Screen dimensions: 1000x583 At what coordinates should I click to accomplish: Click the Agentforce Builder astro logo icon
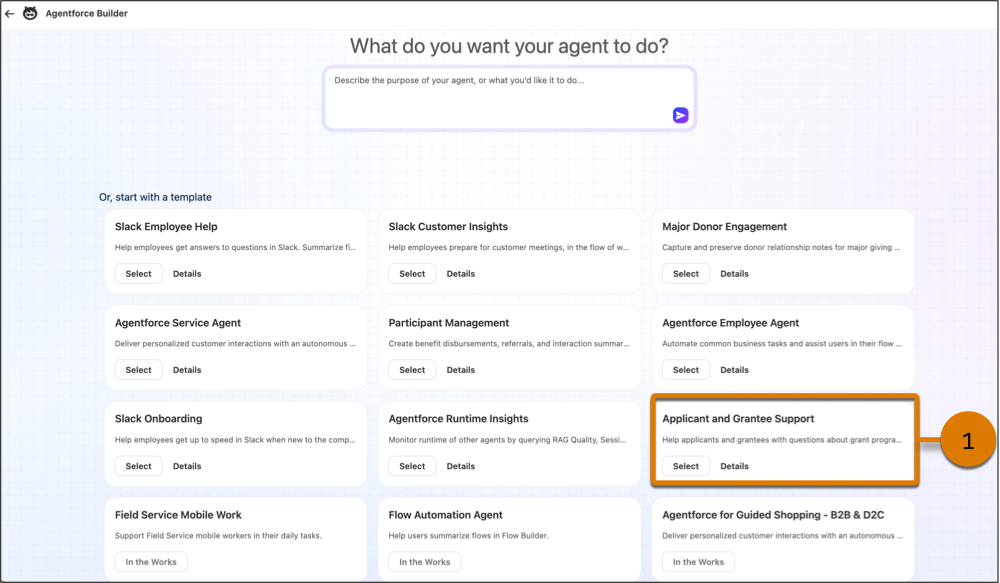[30, 13]
